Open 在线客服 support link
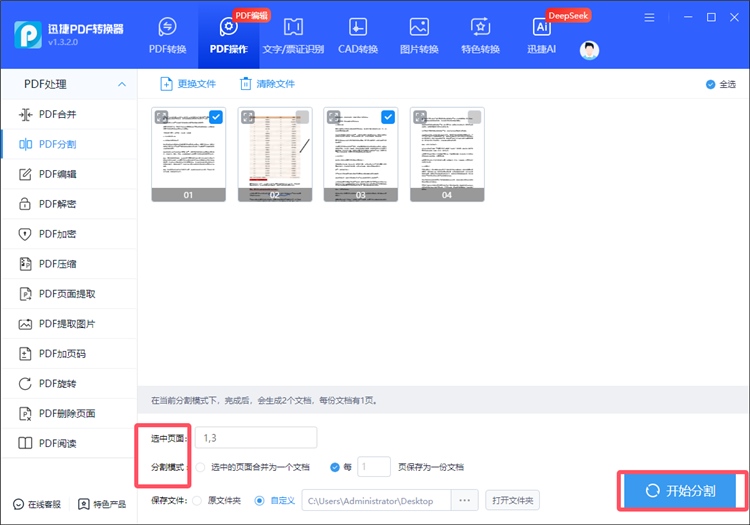 (37, 504)
